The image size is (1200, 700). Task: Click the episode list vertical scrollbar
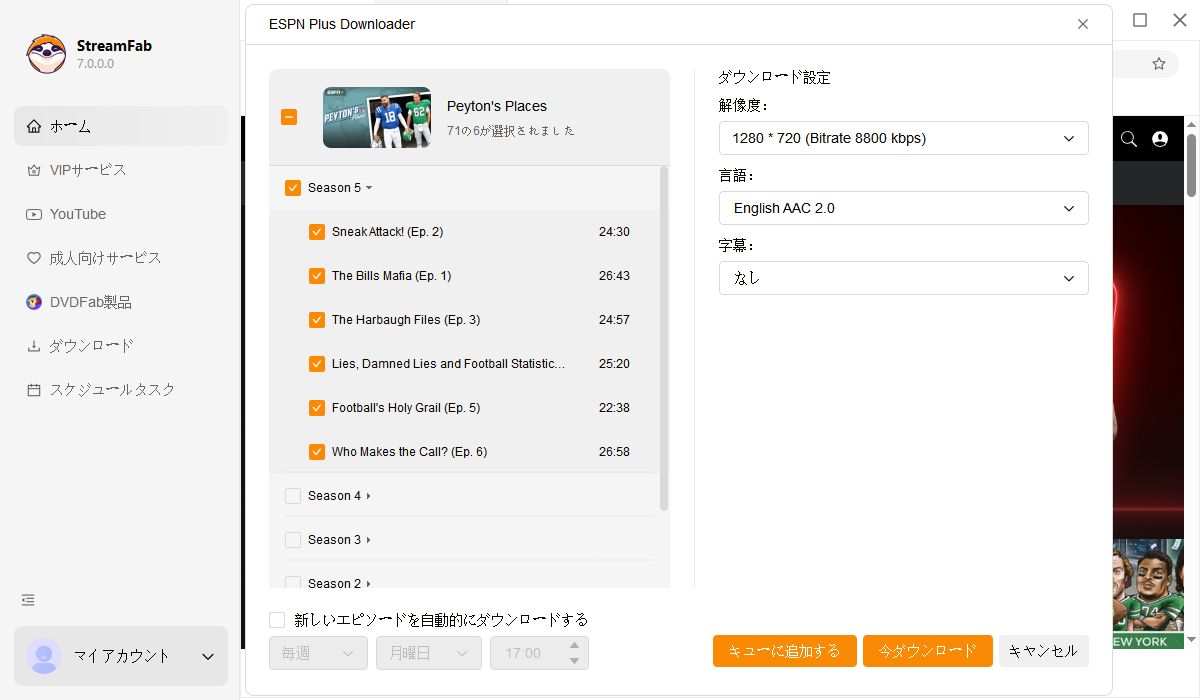(x=663, y=340)
